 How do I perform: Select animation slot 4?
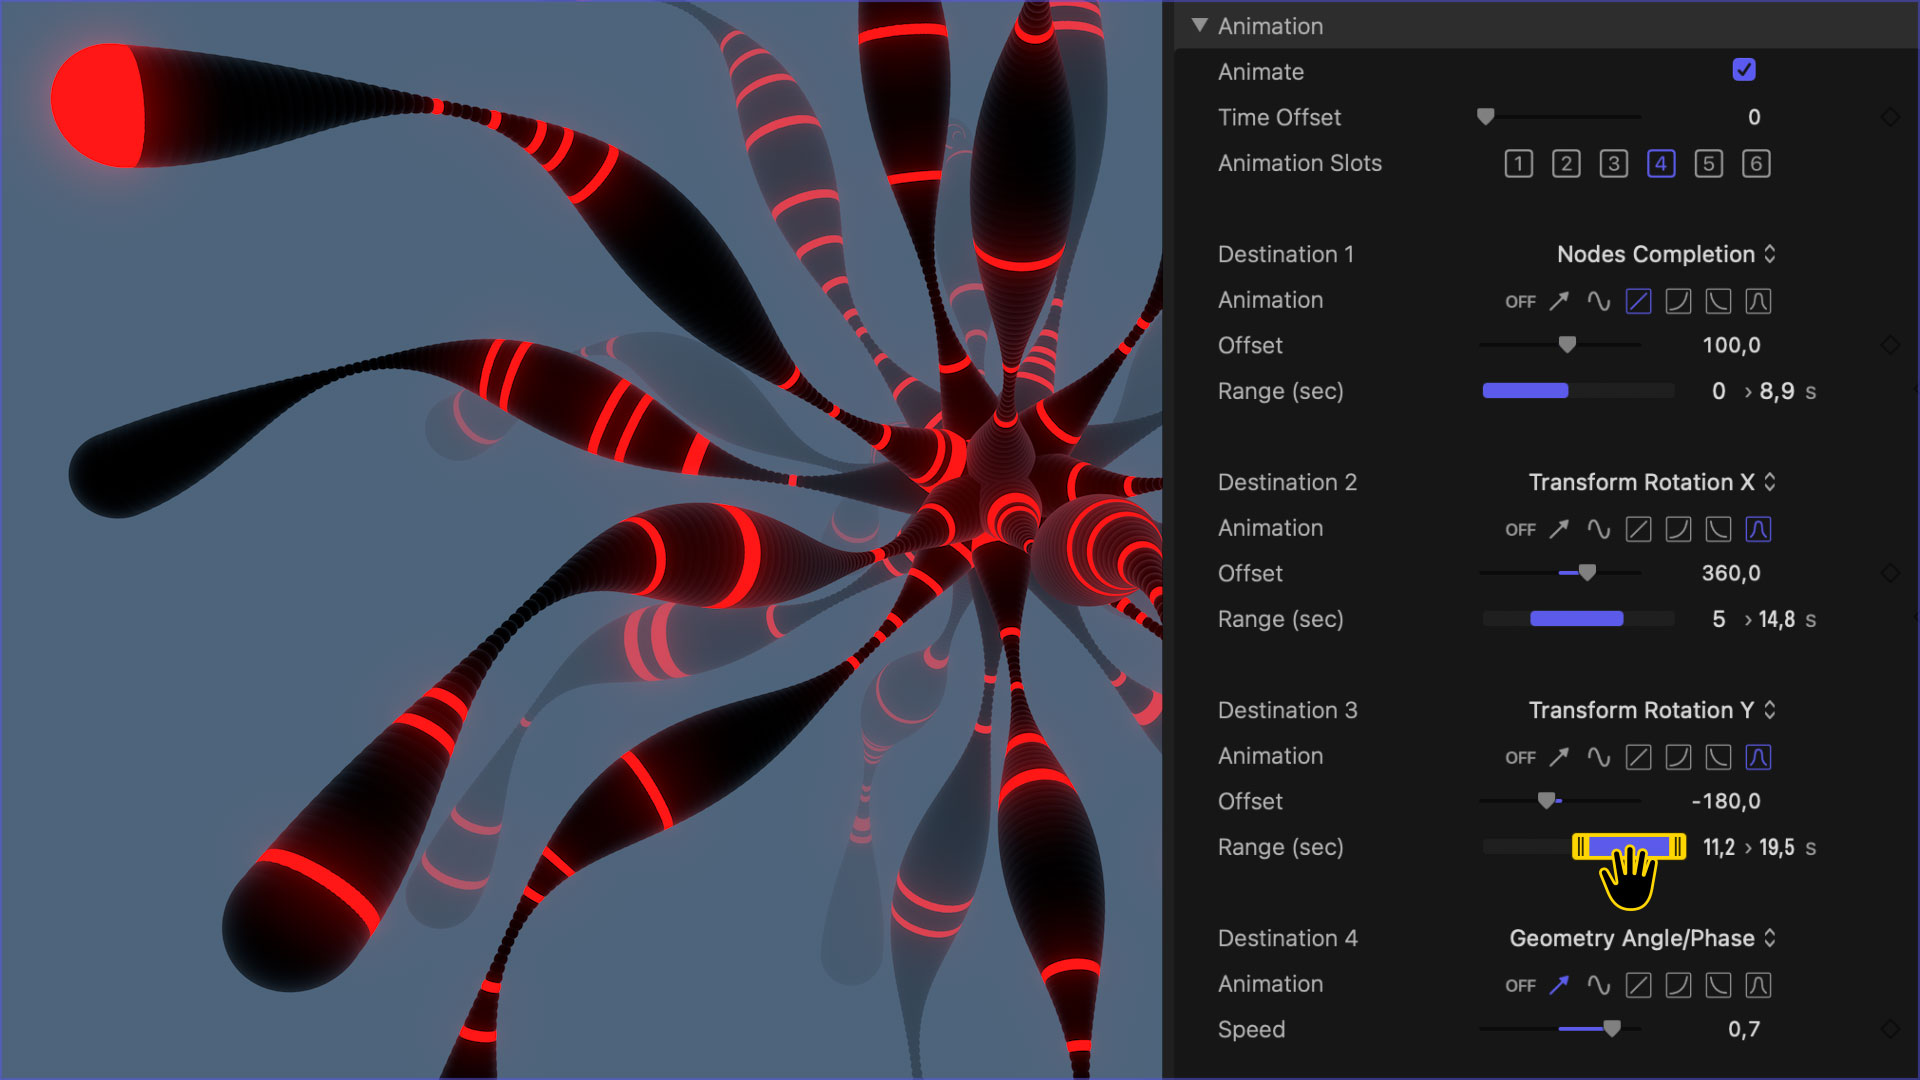(x=1661, y=163)
